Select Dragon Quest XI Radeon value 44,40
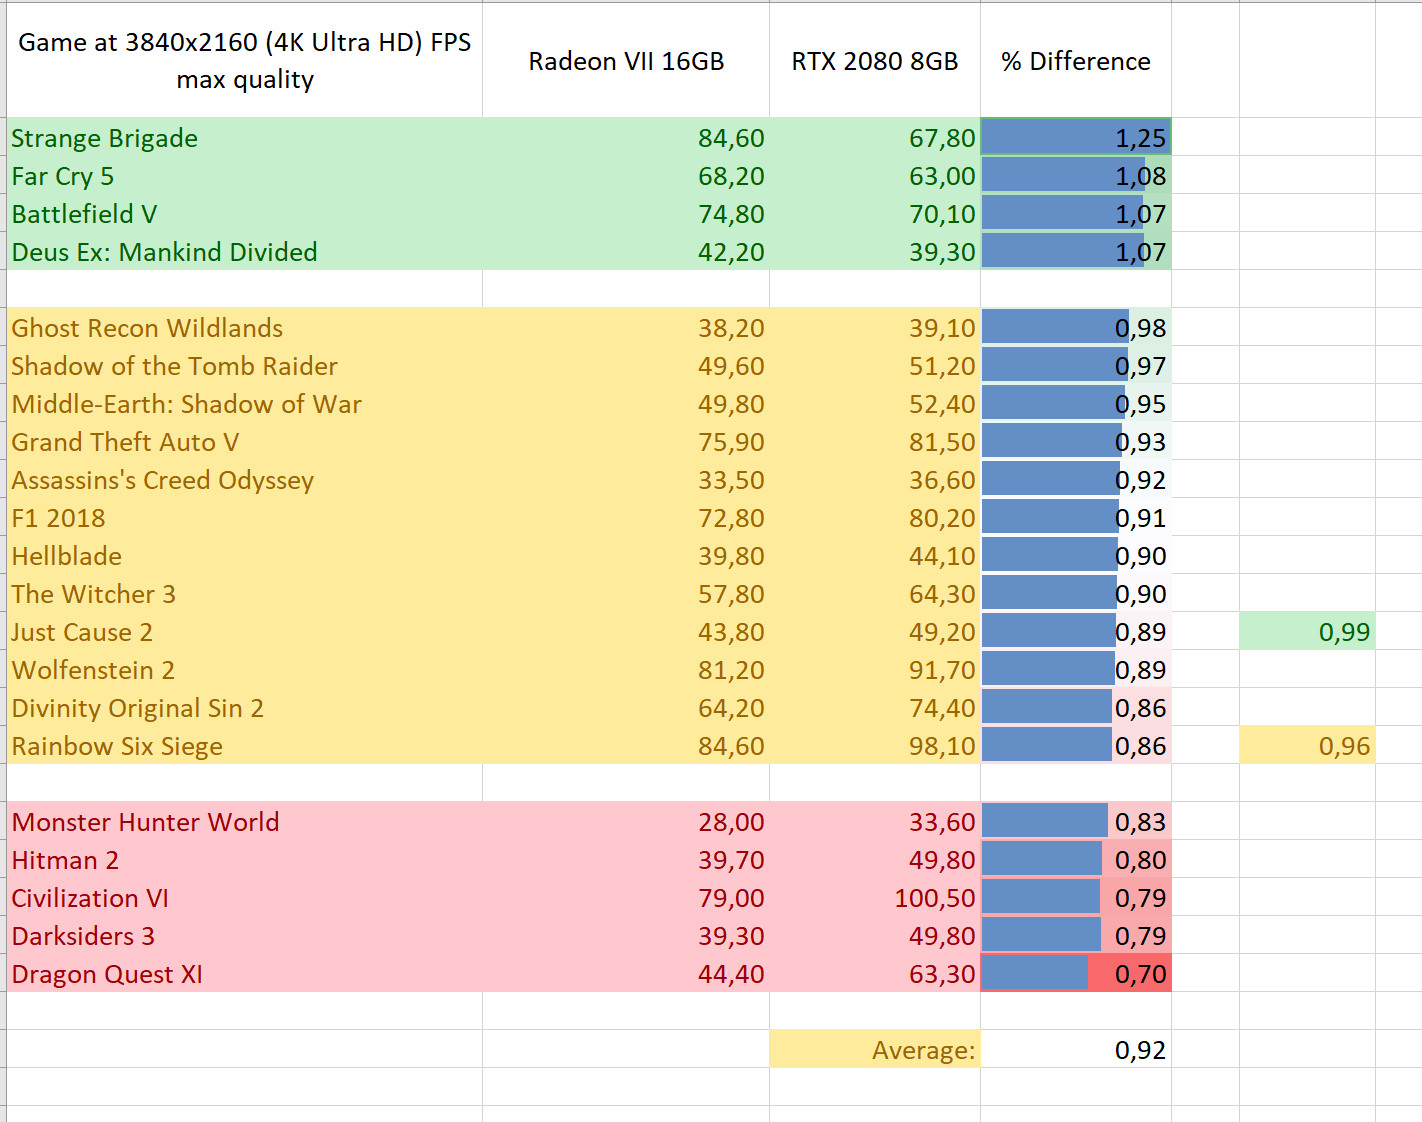Viewport: 1422px width, 1122px height. coord(626,973)
